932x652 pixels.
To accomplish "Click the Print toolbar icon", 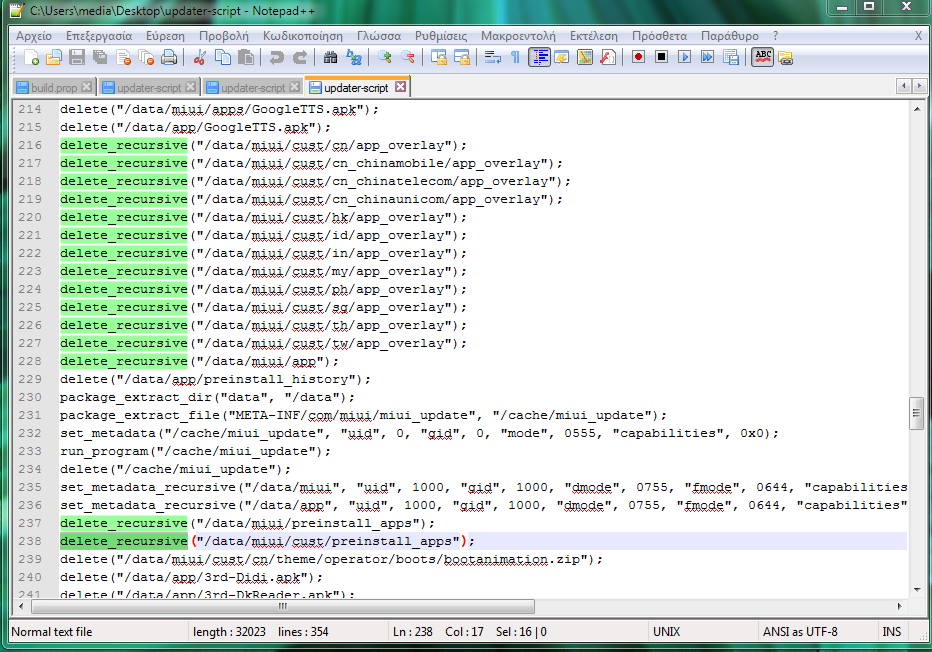I will [x=169, y=57].
